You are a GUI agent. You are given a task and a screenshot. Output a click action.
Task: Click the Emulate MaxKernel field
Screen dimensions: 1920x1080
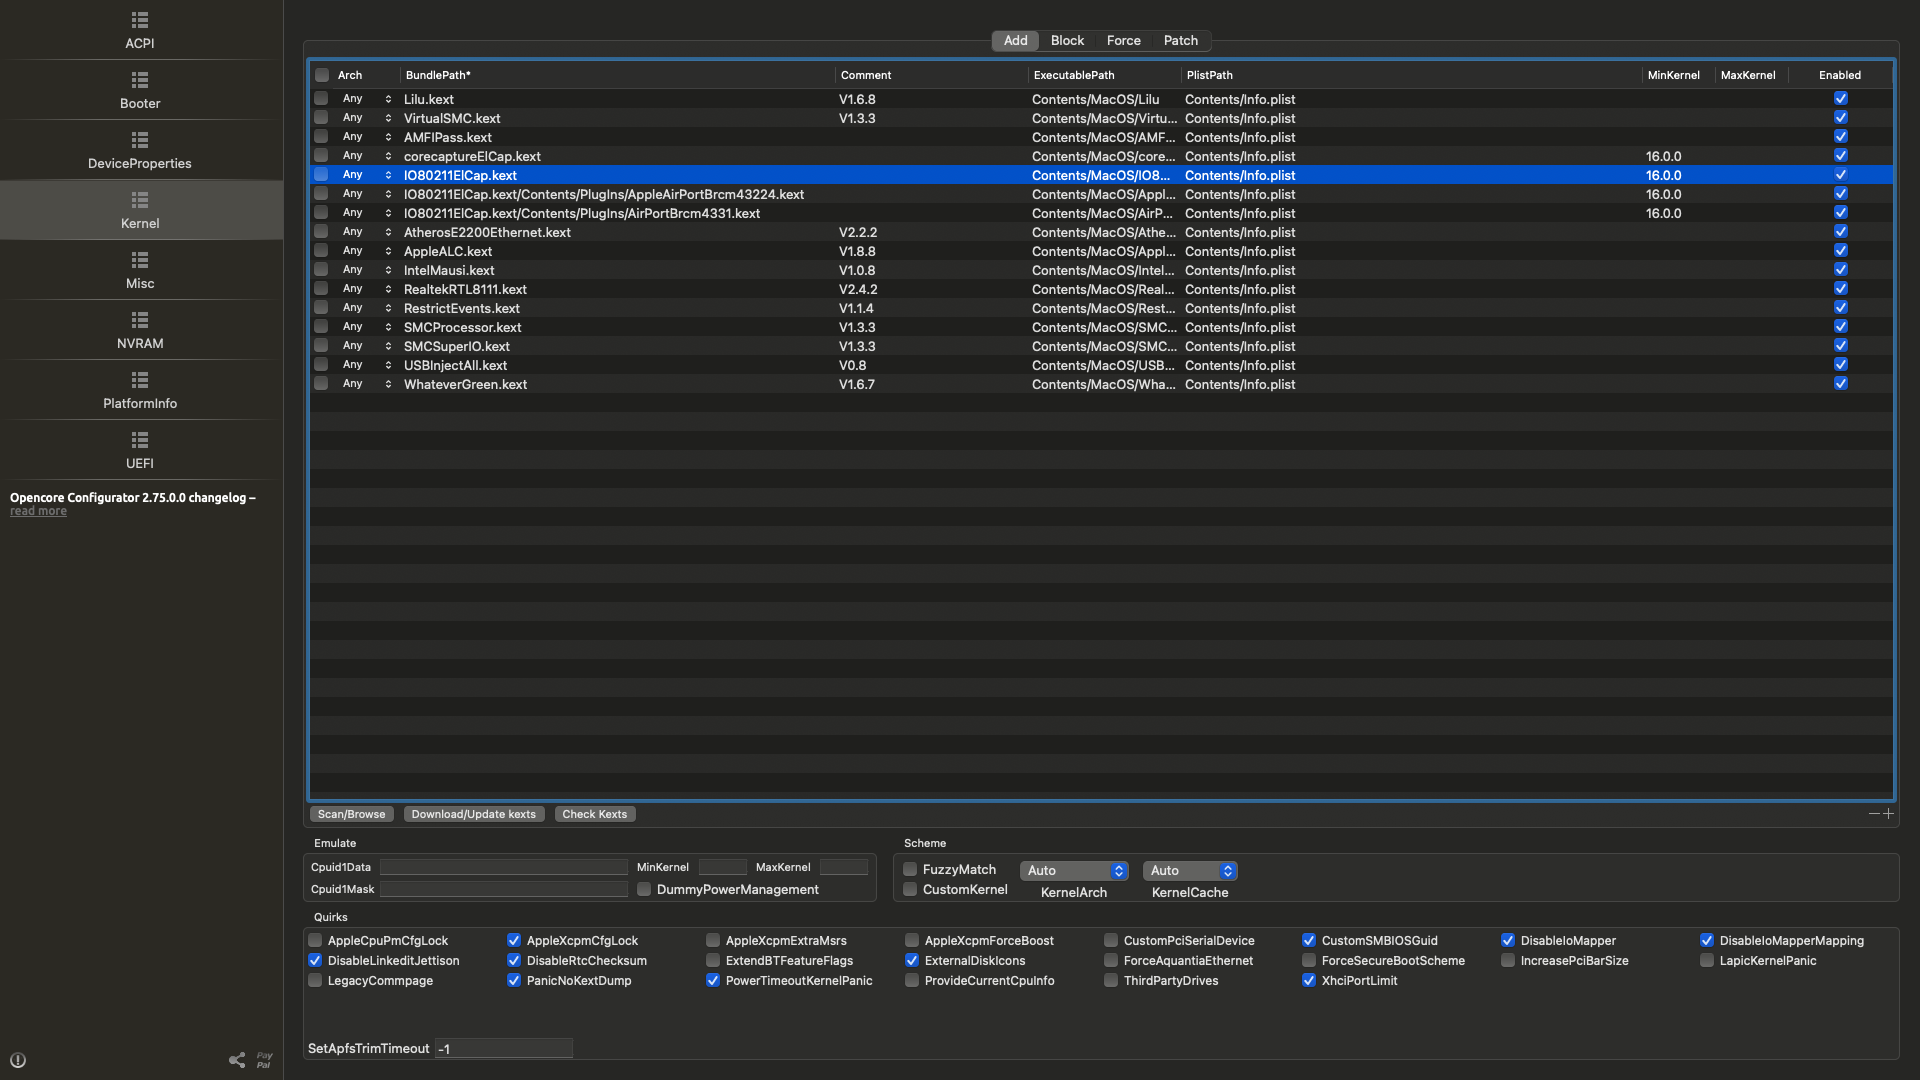pos(844,867)
